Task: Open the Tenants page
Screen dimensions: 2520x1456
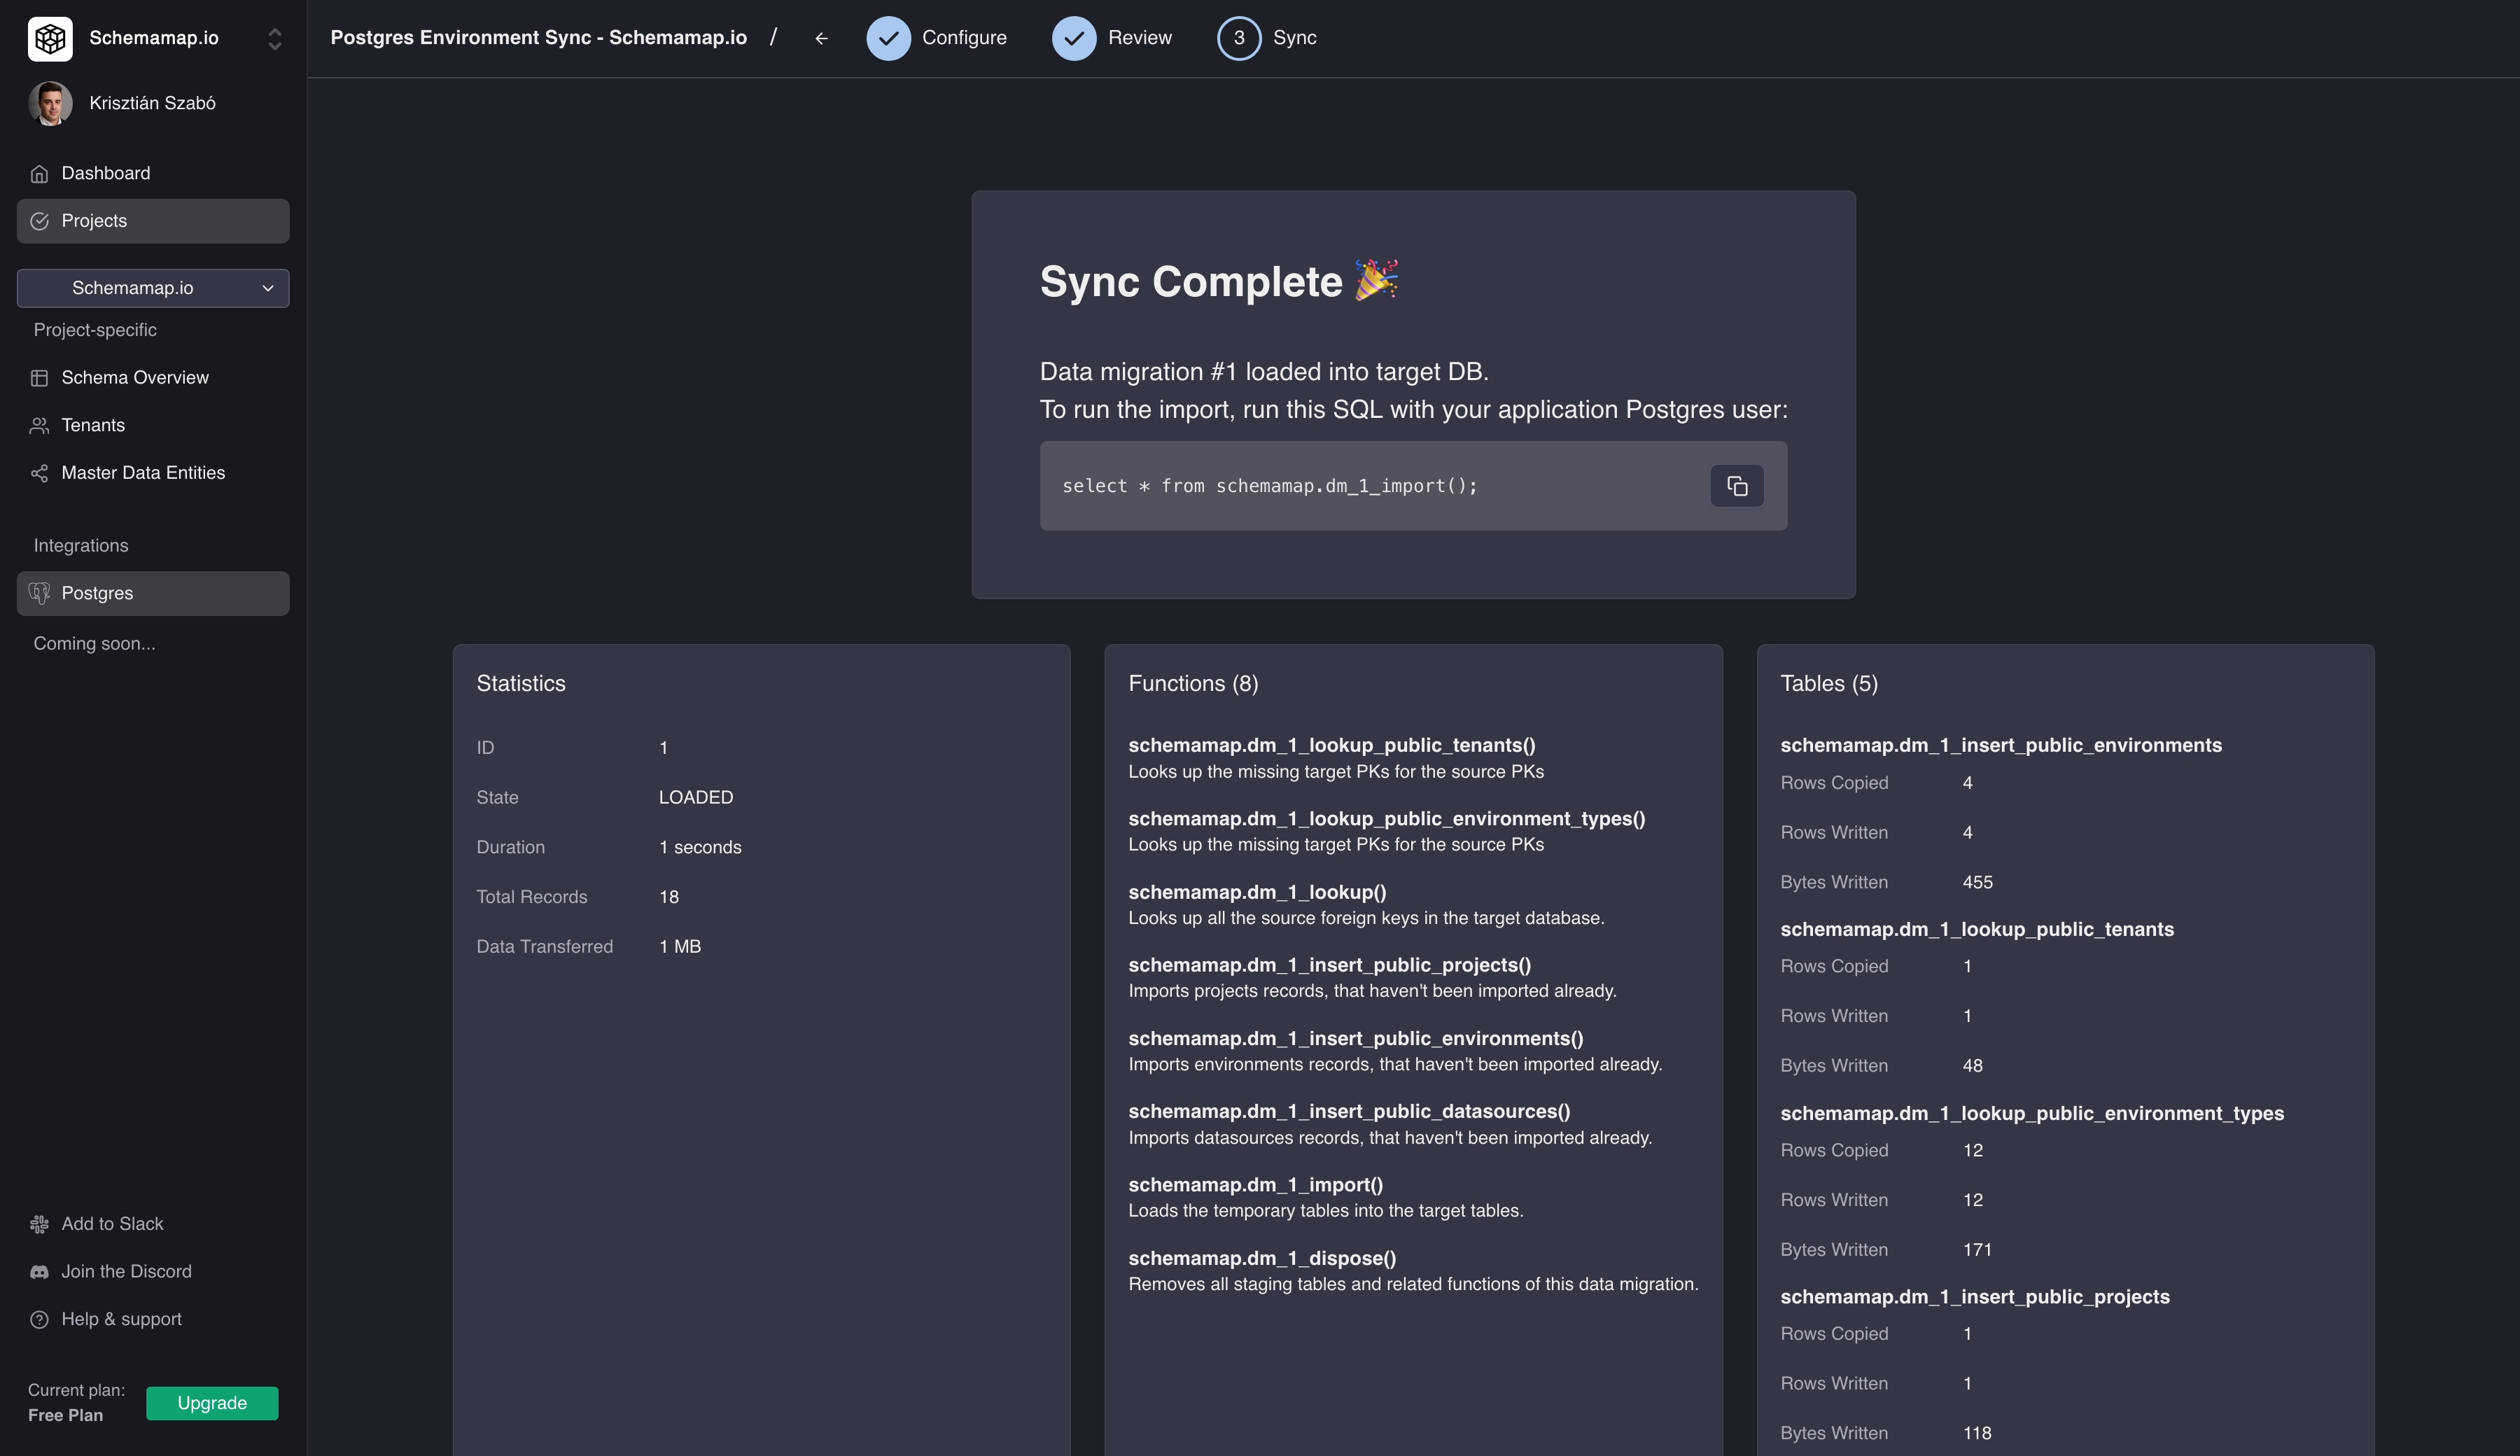Action: point(153,426)
